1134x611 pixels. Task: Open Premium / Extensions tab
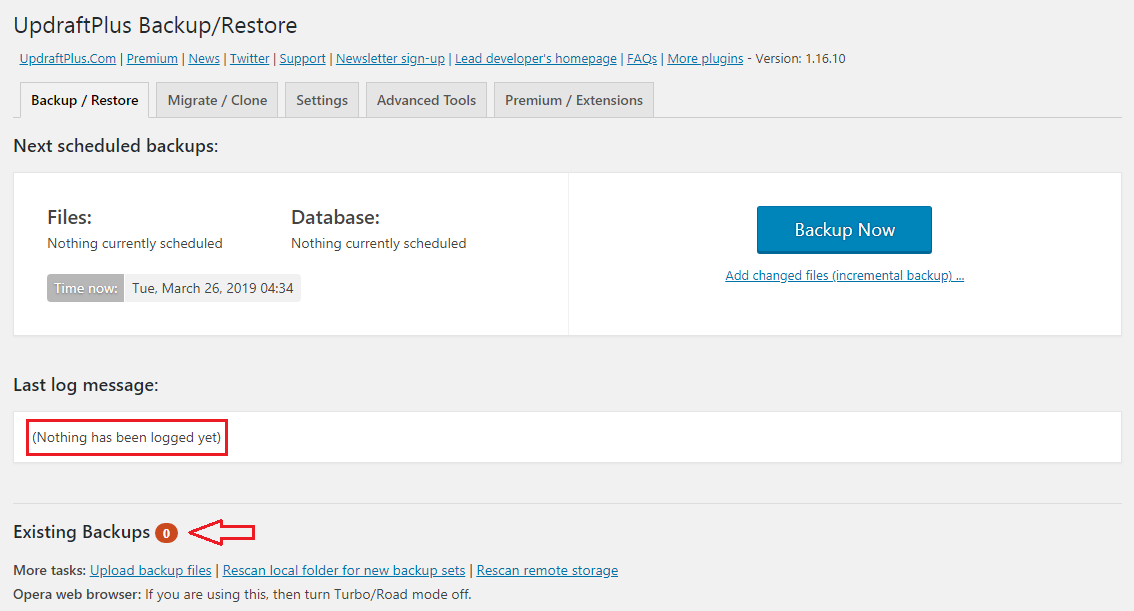click(574, 100)
